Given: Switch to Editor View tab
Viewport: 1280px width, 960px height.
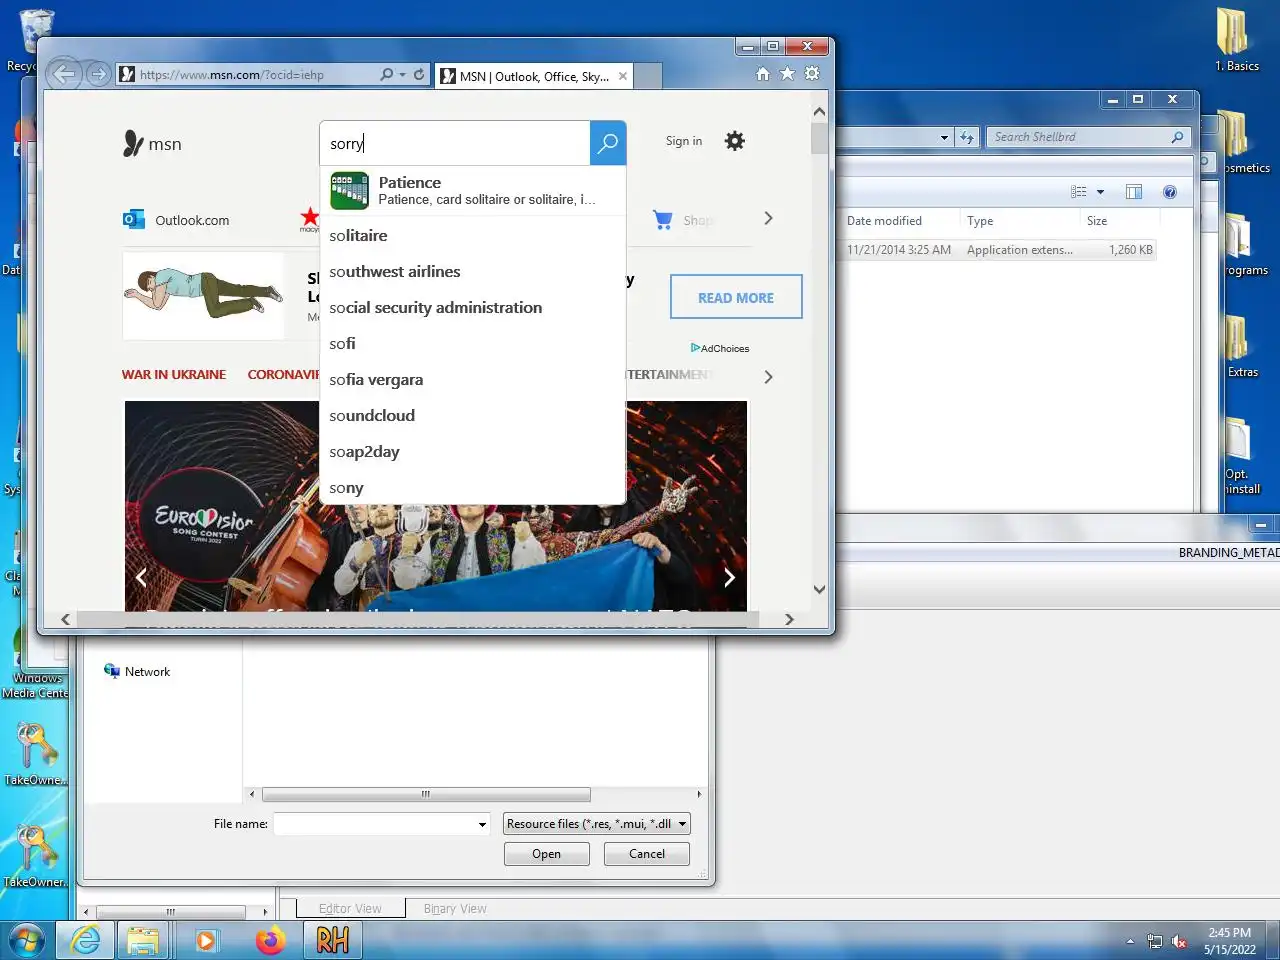Looking at the screenshot, I should click(350, 908).
